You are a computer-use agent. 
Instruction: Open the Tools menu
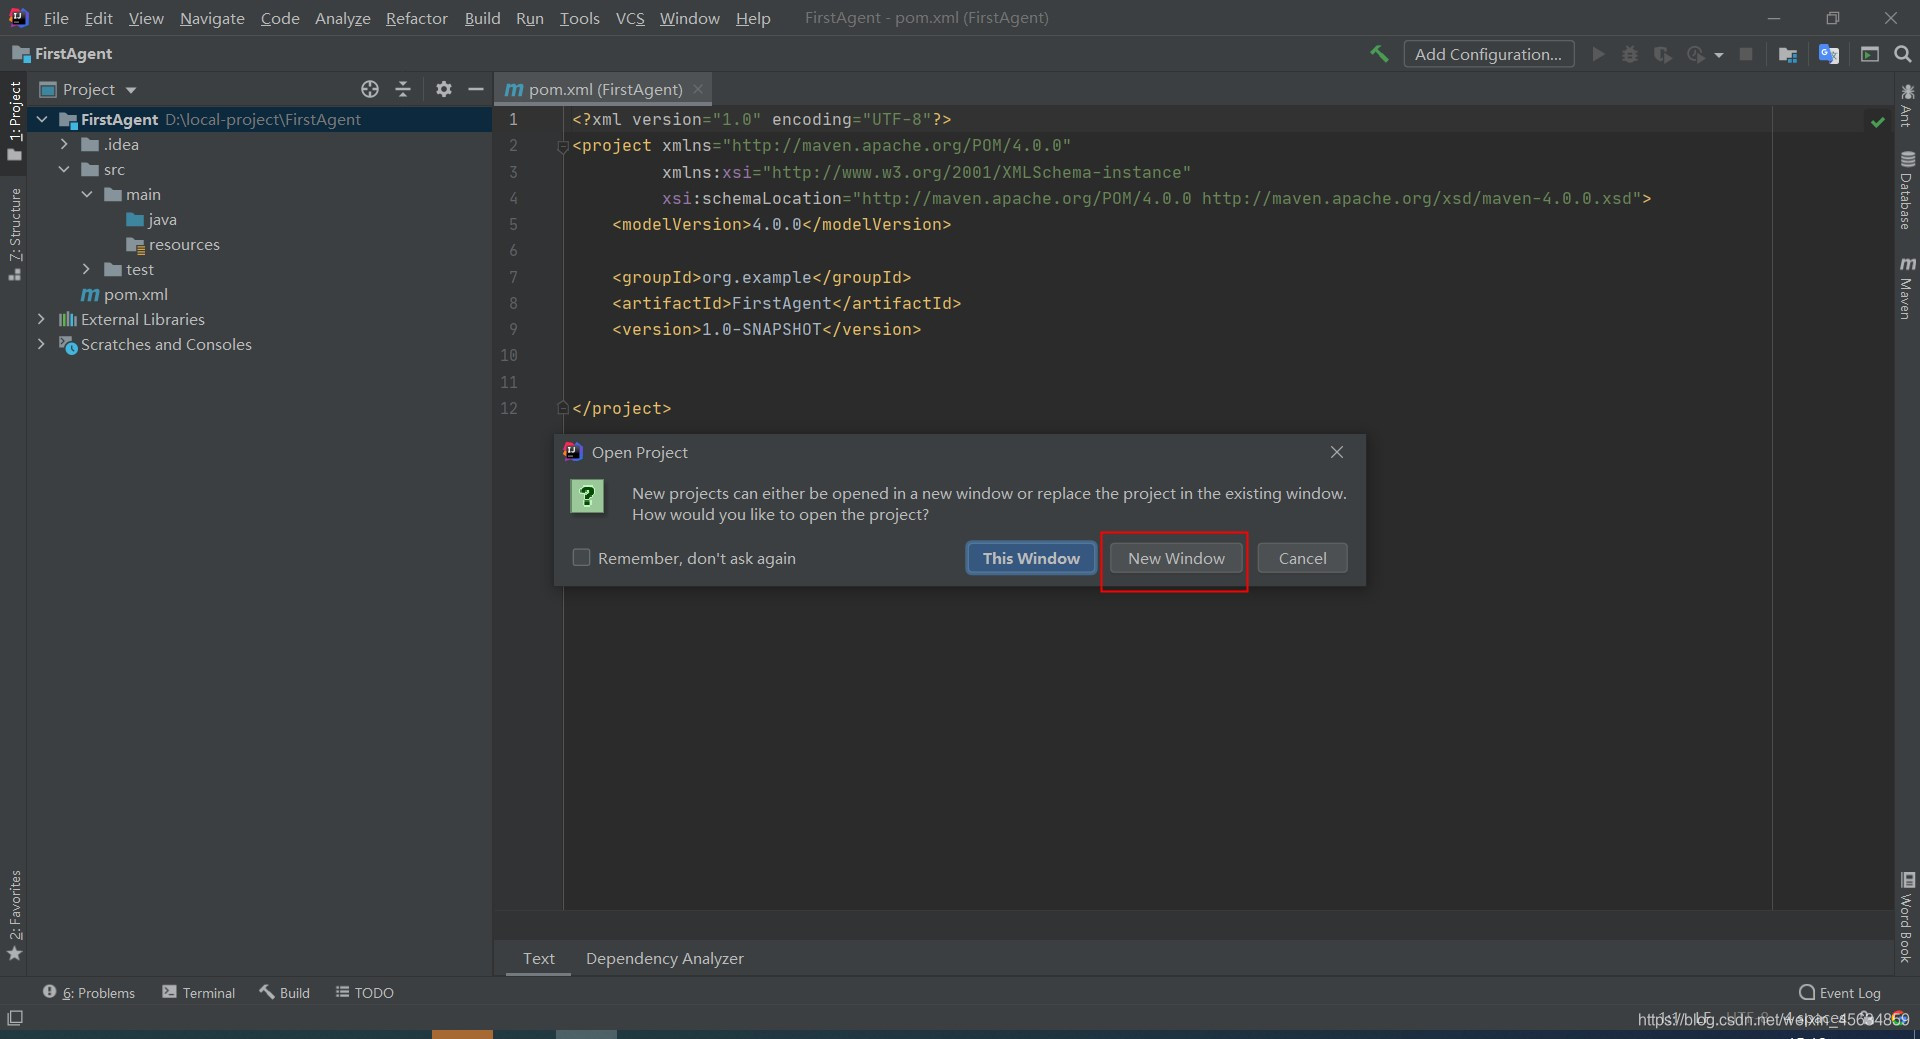[x=579, y=18]
